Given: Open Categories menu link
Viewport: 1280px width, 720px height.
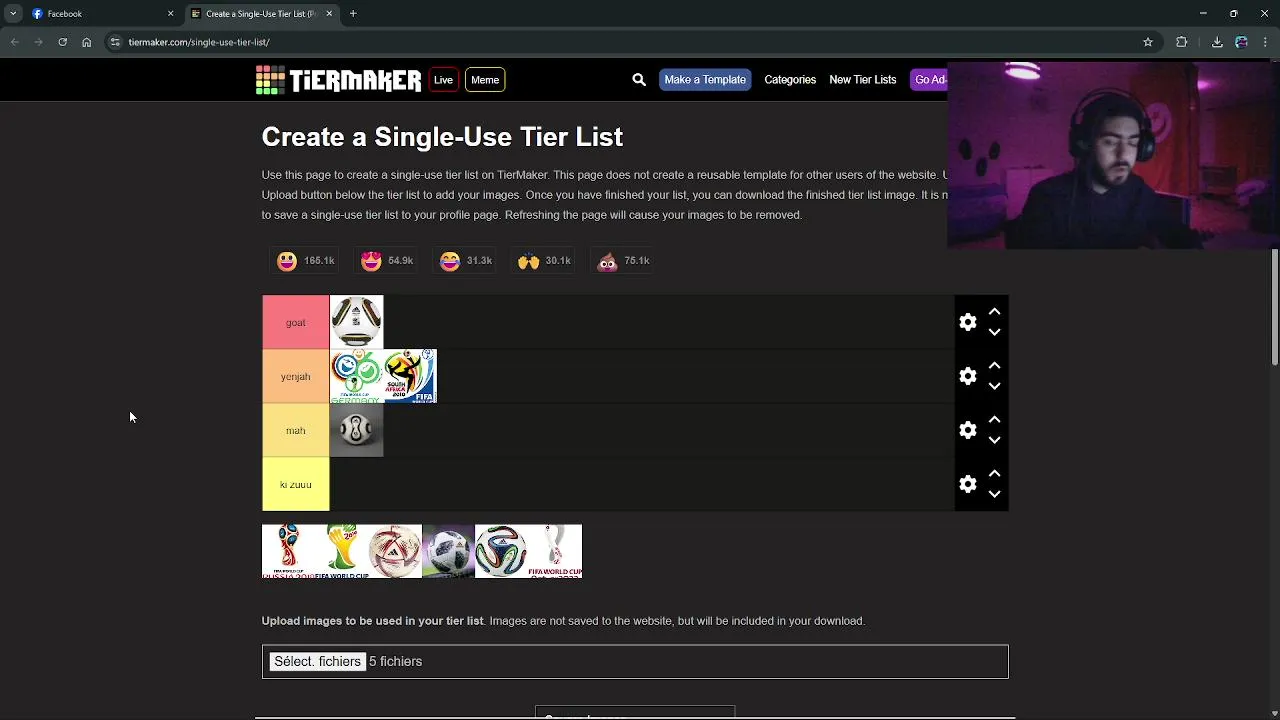Looking at the screenshot, I should click(x=790, y=80).
